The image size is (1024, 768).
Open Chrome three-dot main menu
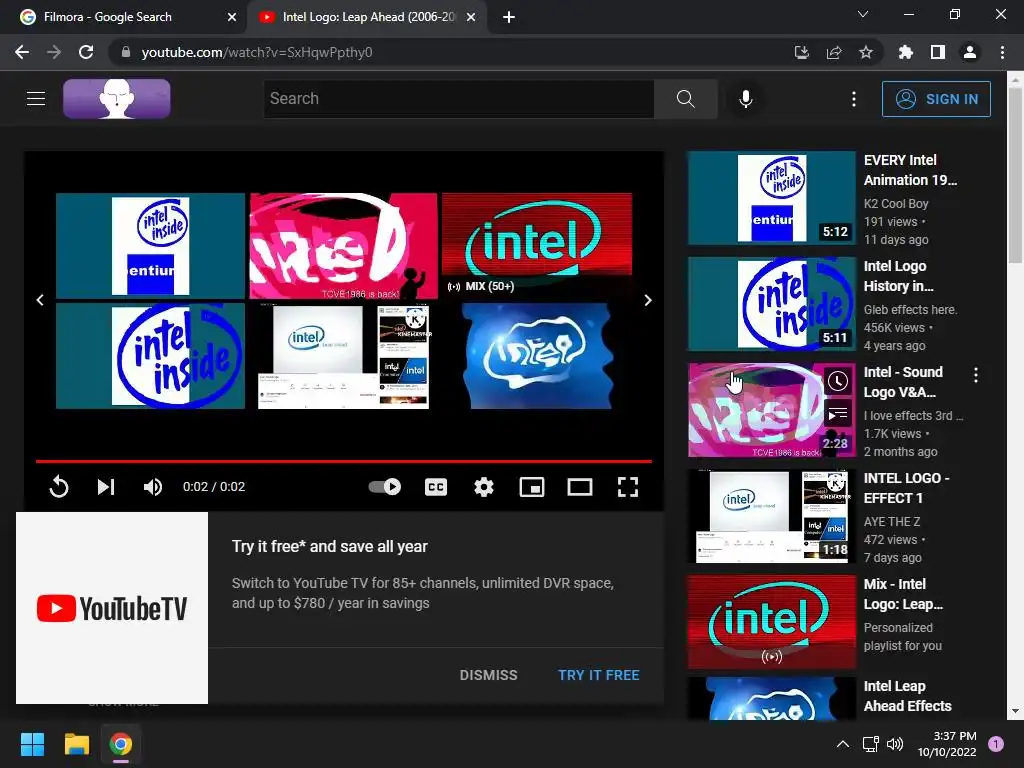pos(1002,52)
